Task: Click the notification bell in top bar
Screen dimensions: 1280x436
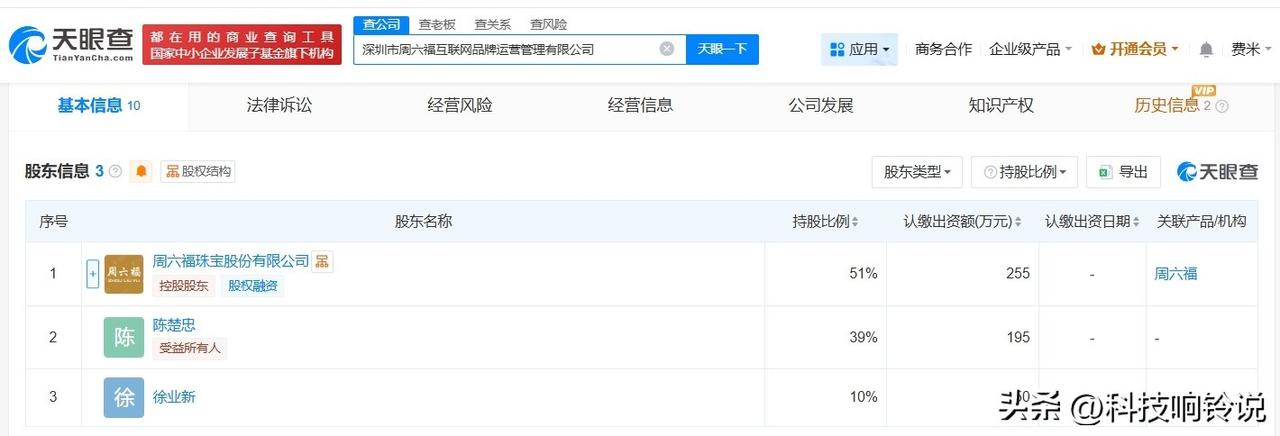Action: [1206, 49]
